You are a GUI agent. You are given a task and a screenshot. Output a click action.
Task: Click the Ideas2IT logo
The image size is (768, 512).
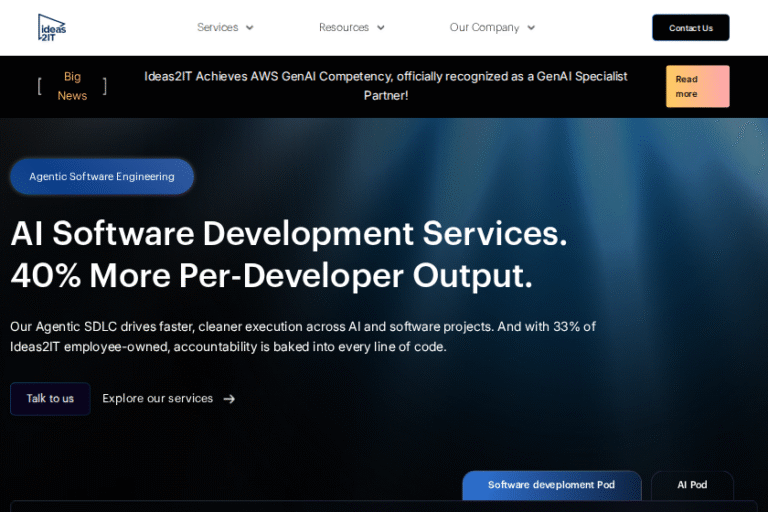pos(52,27)
